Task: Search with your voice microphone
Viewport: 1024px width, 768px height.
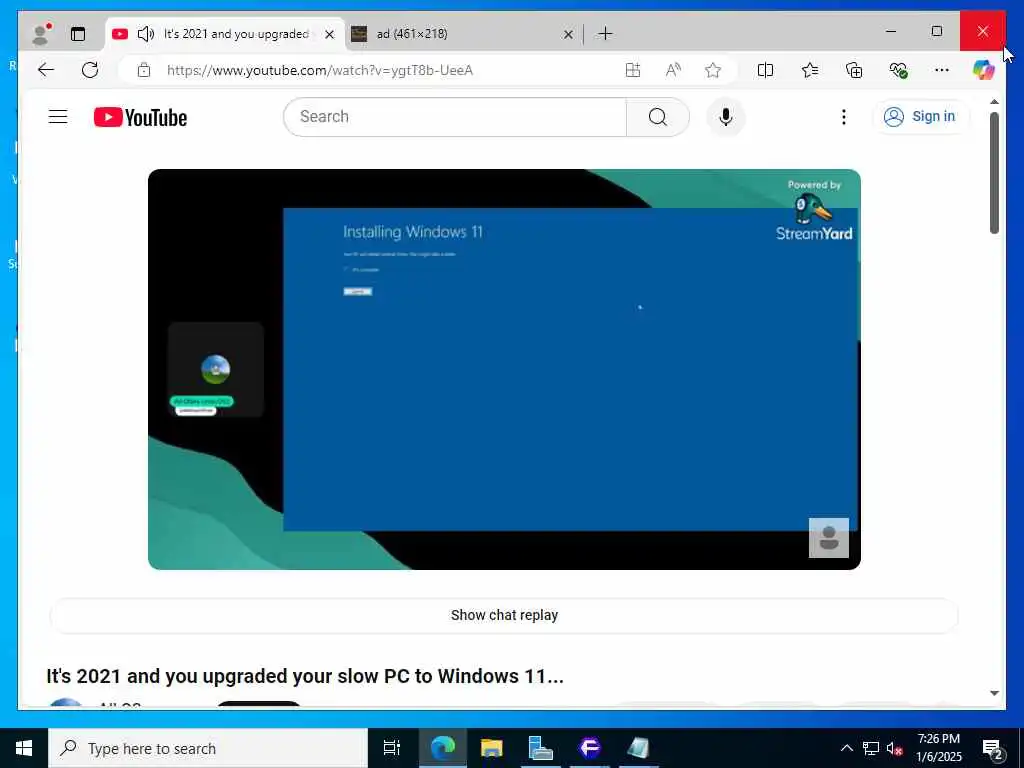Action: pyautogui.click(x=726, y=117)
